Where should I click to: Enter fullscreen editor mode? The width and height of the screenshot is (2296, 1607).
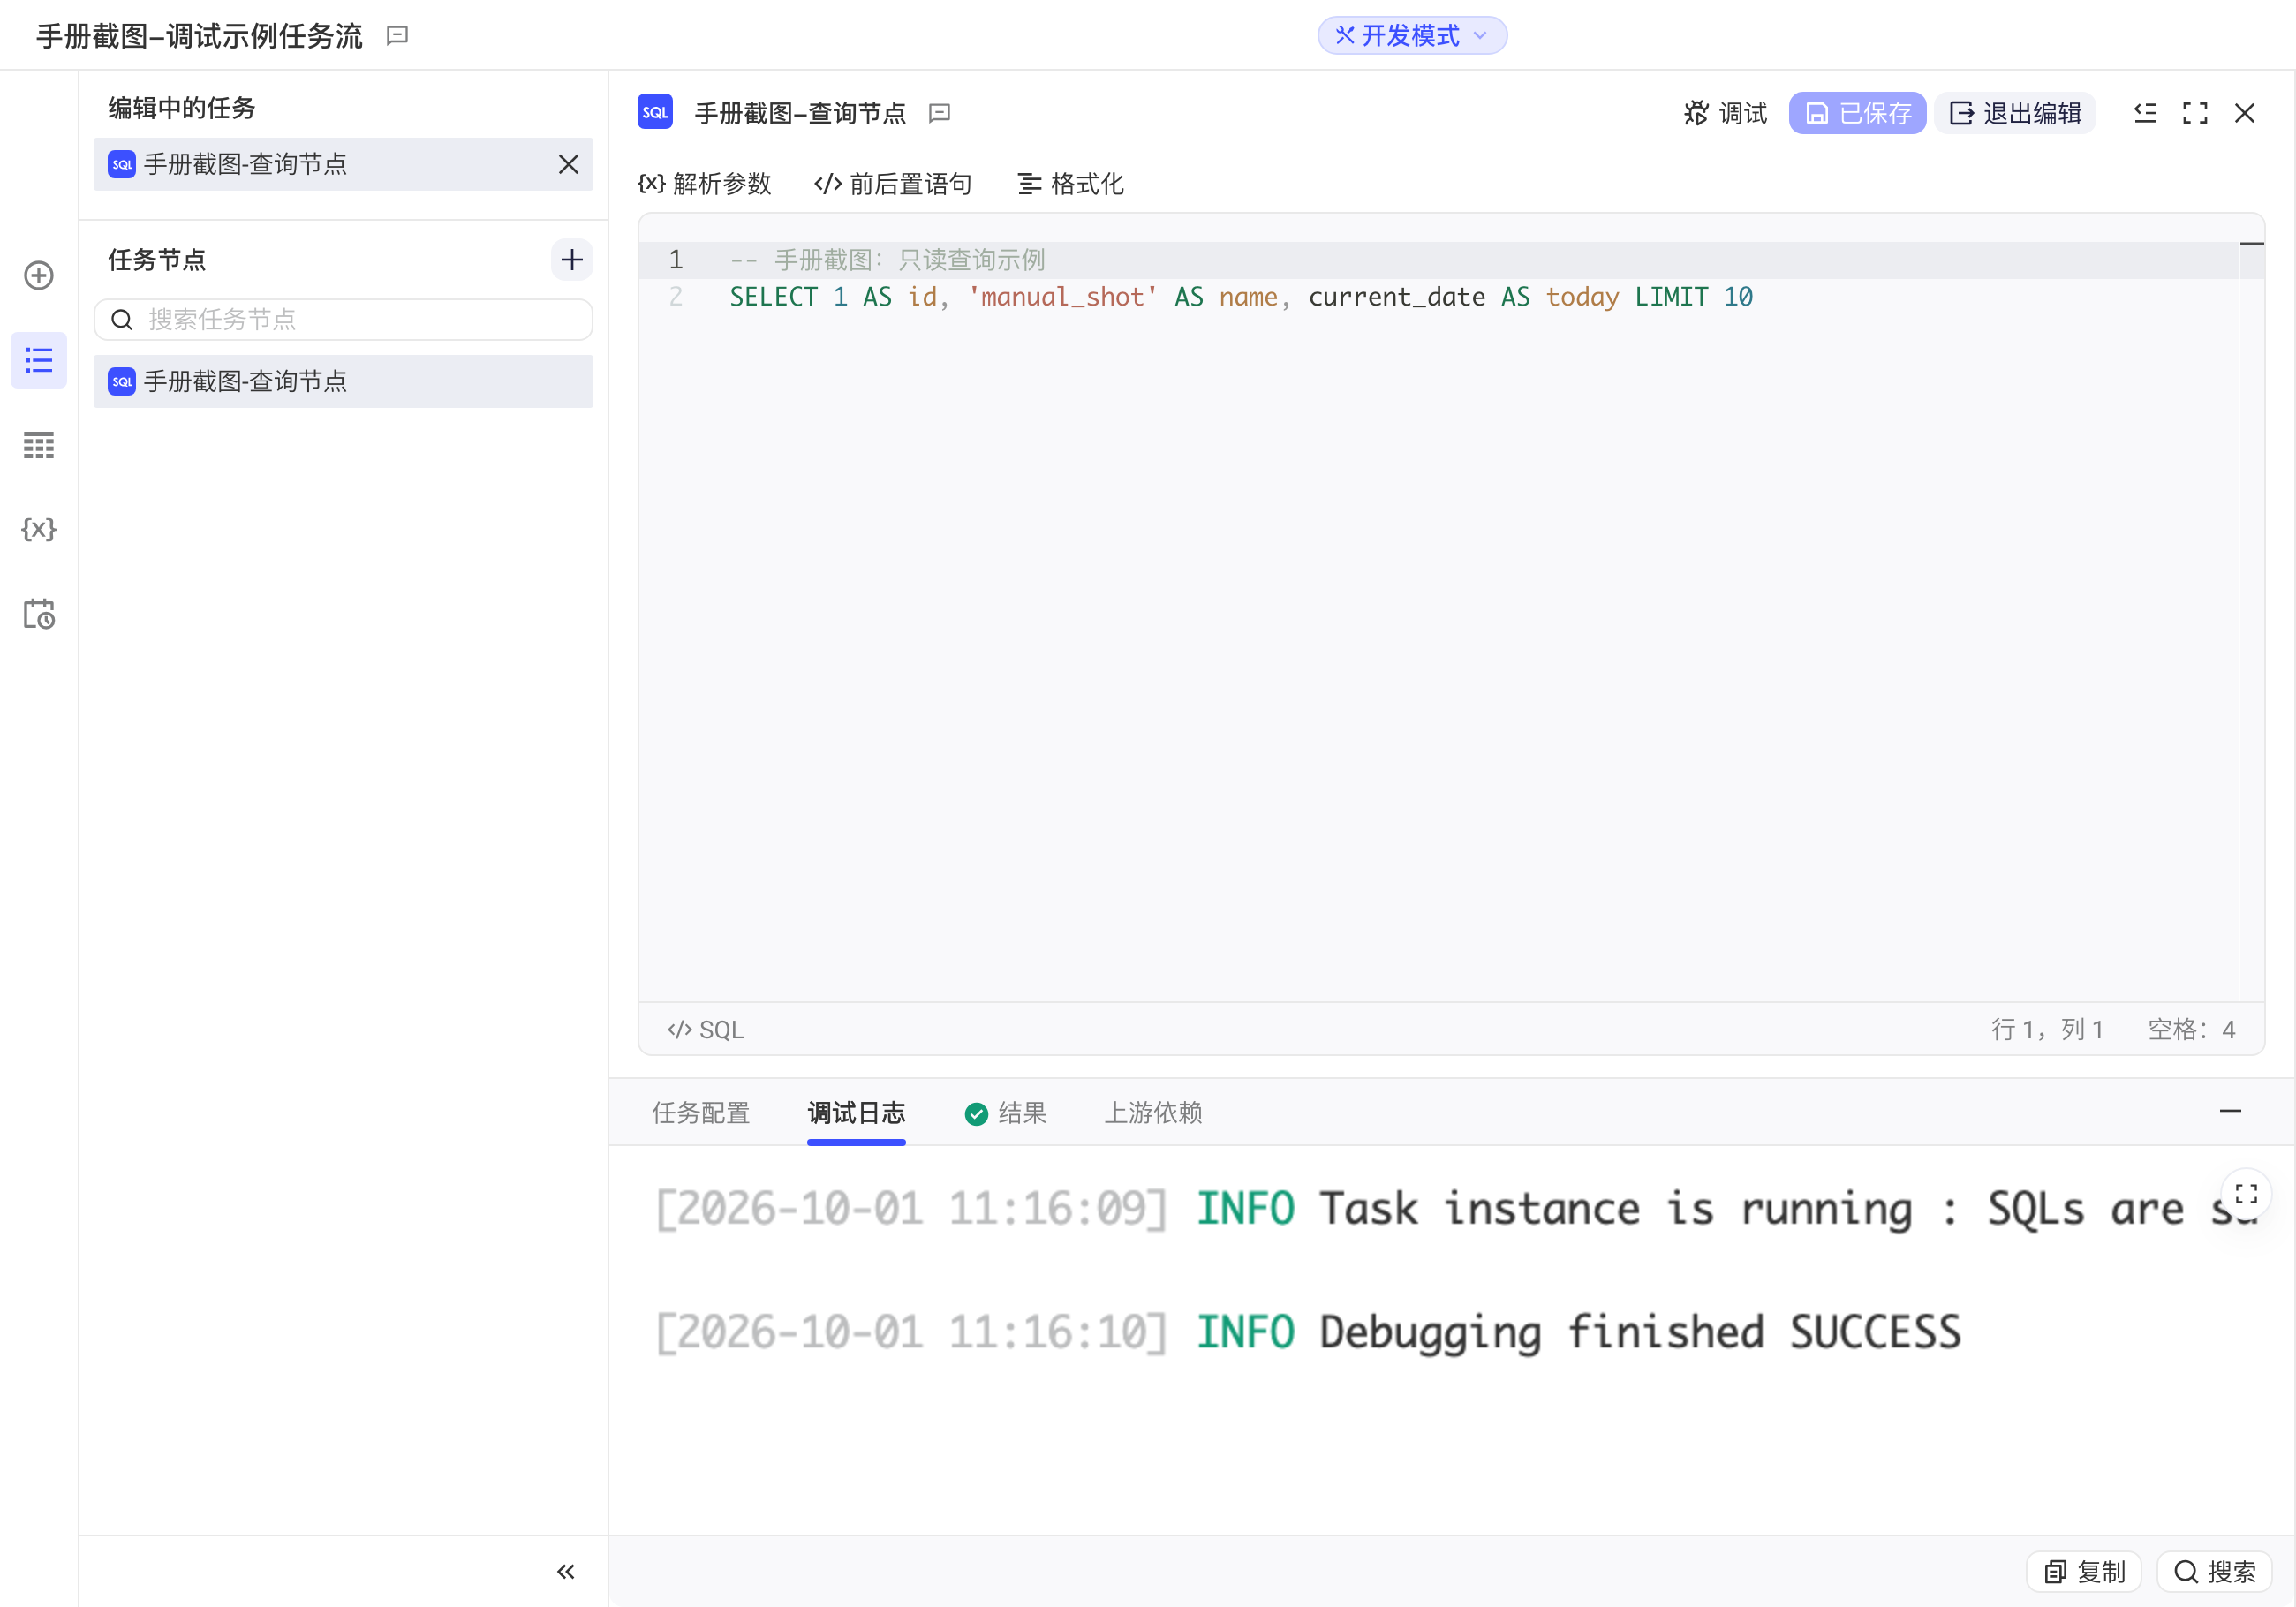2195,113
